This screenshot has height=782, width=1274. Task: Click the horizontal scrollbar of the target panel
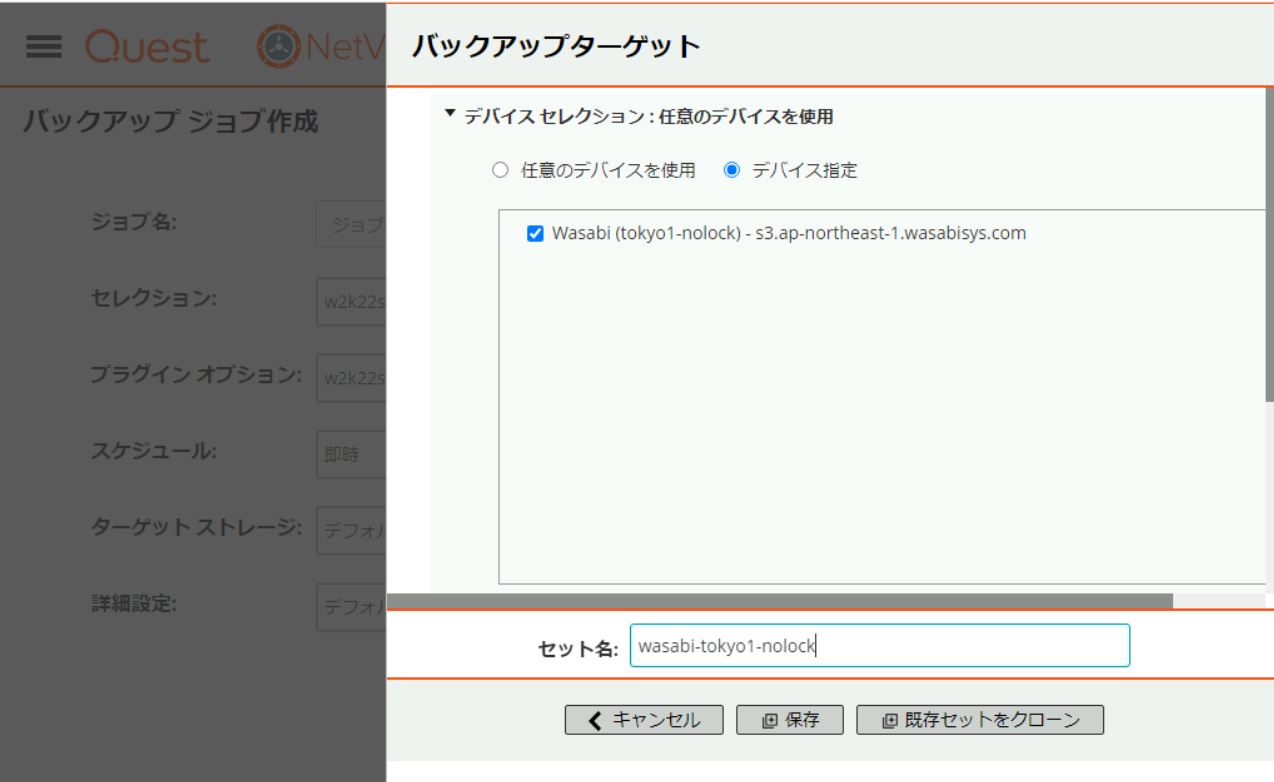pos(779,600)
